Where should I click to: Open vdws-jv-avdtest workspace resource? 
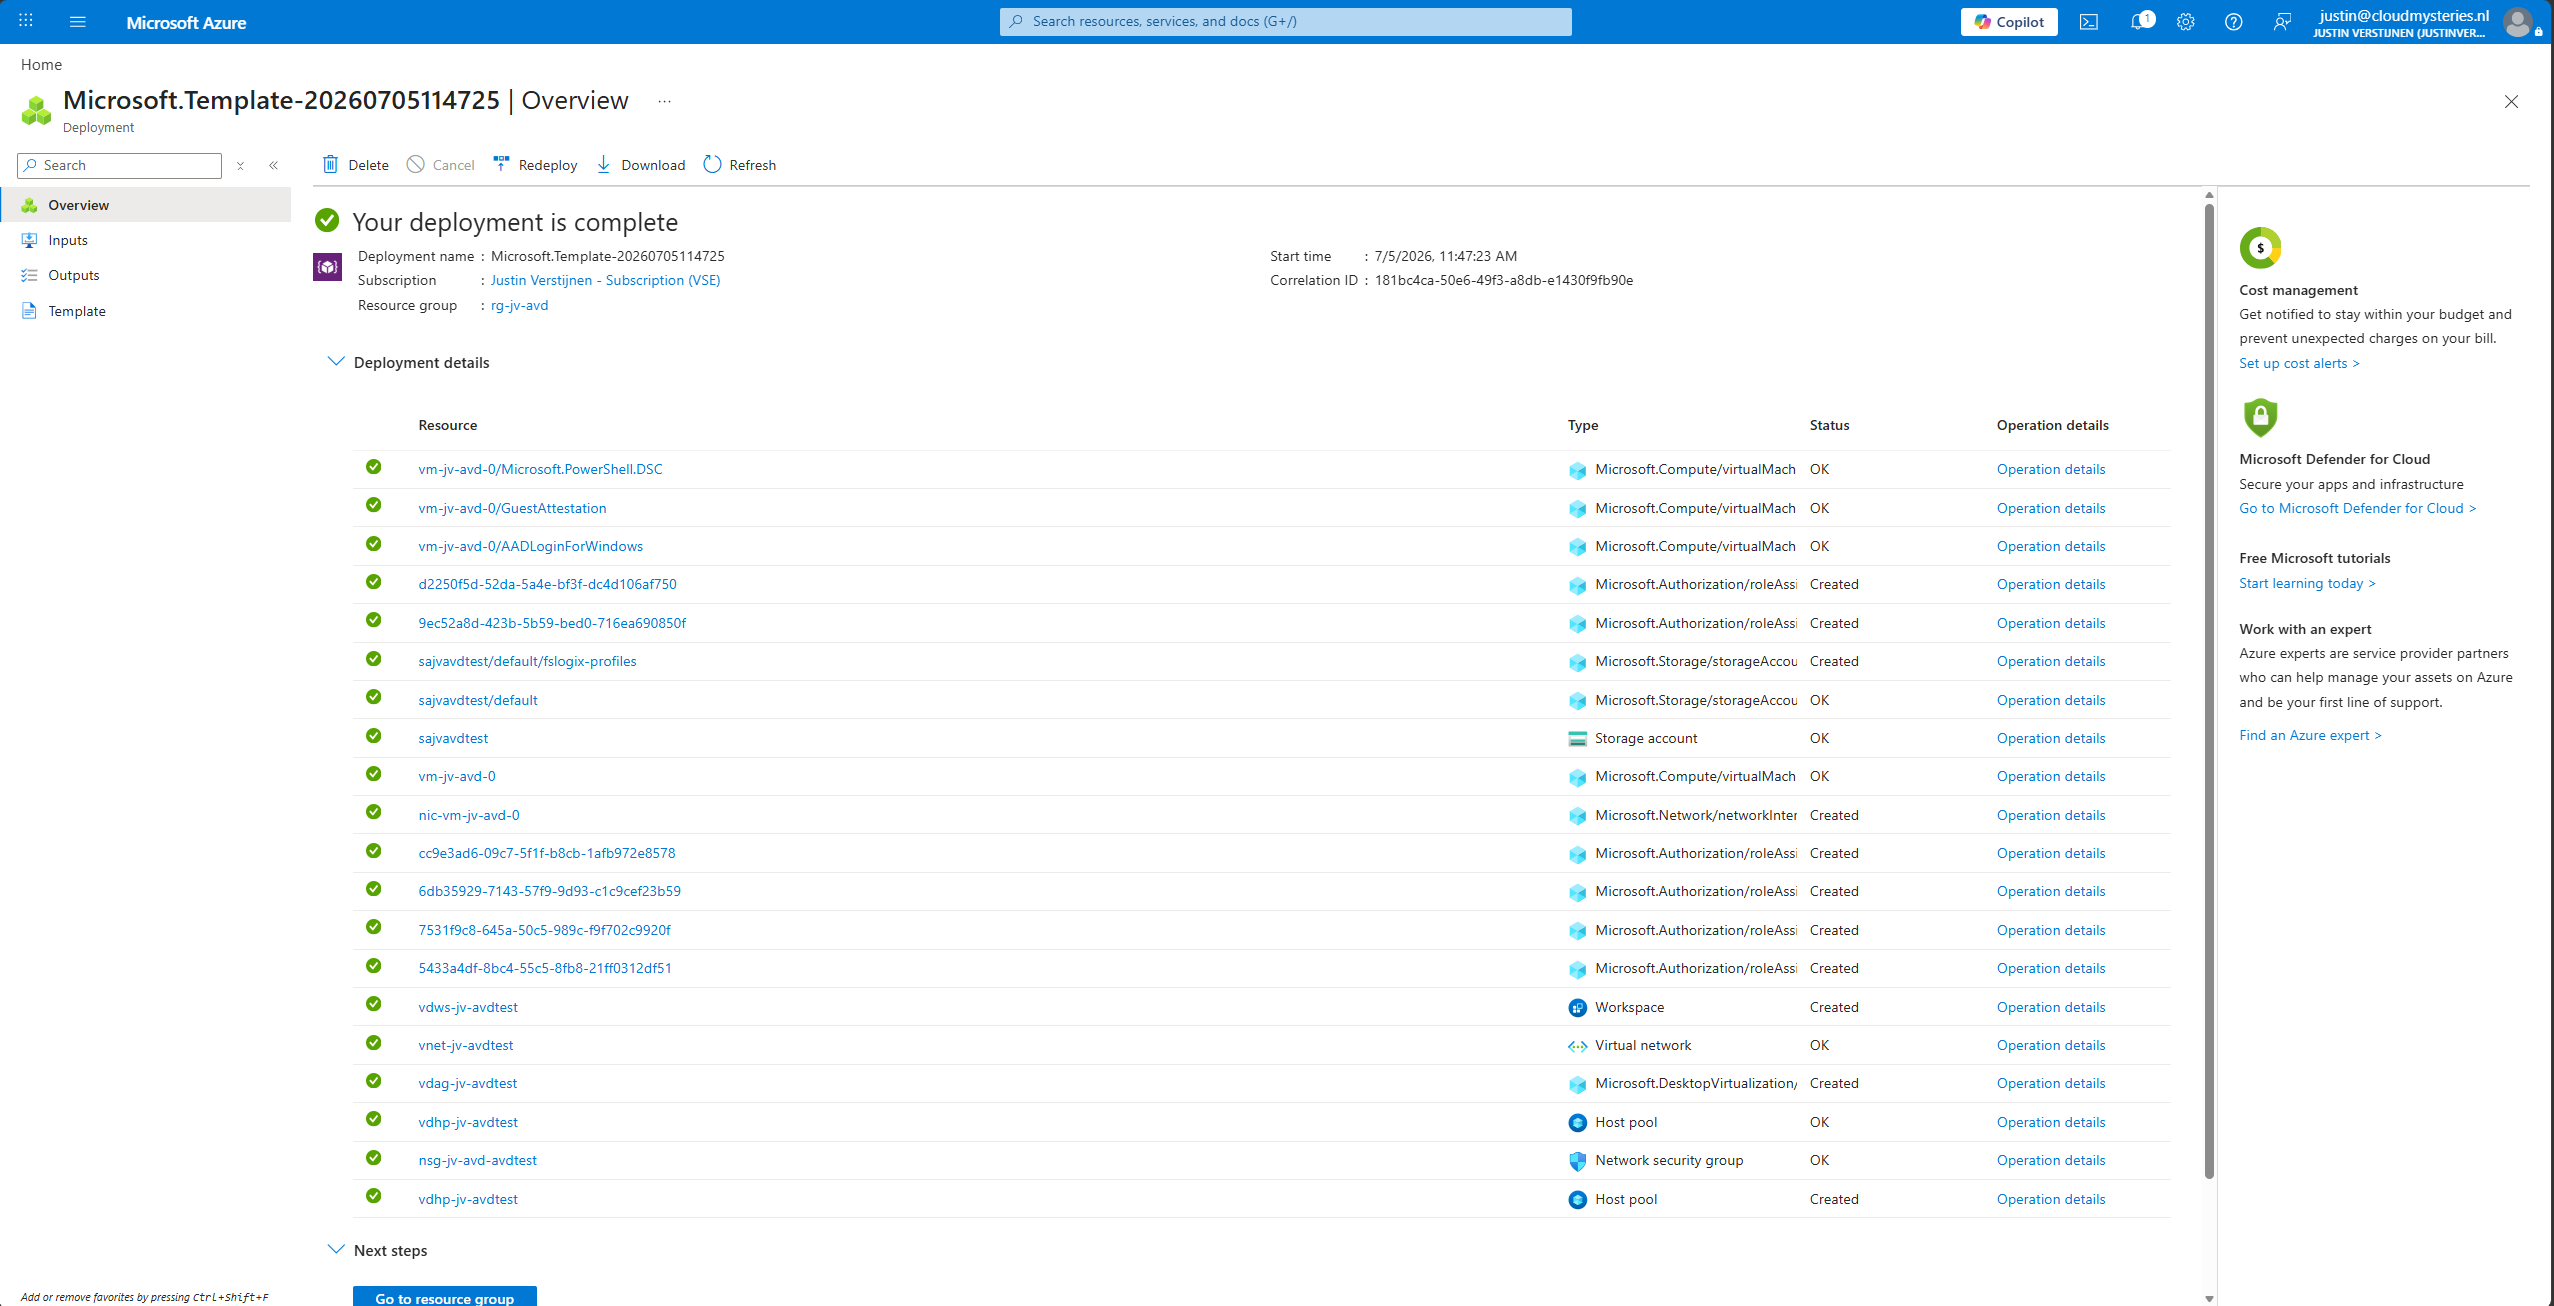(x=468, y=1007)
